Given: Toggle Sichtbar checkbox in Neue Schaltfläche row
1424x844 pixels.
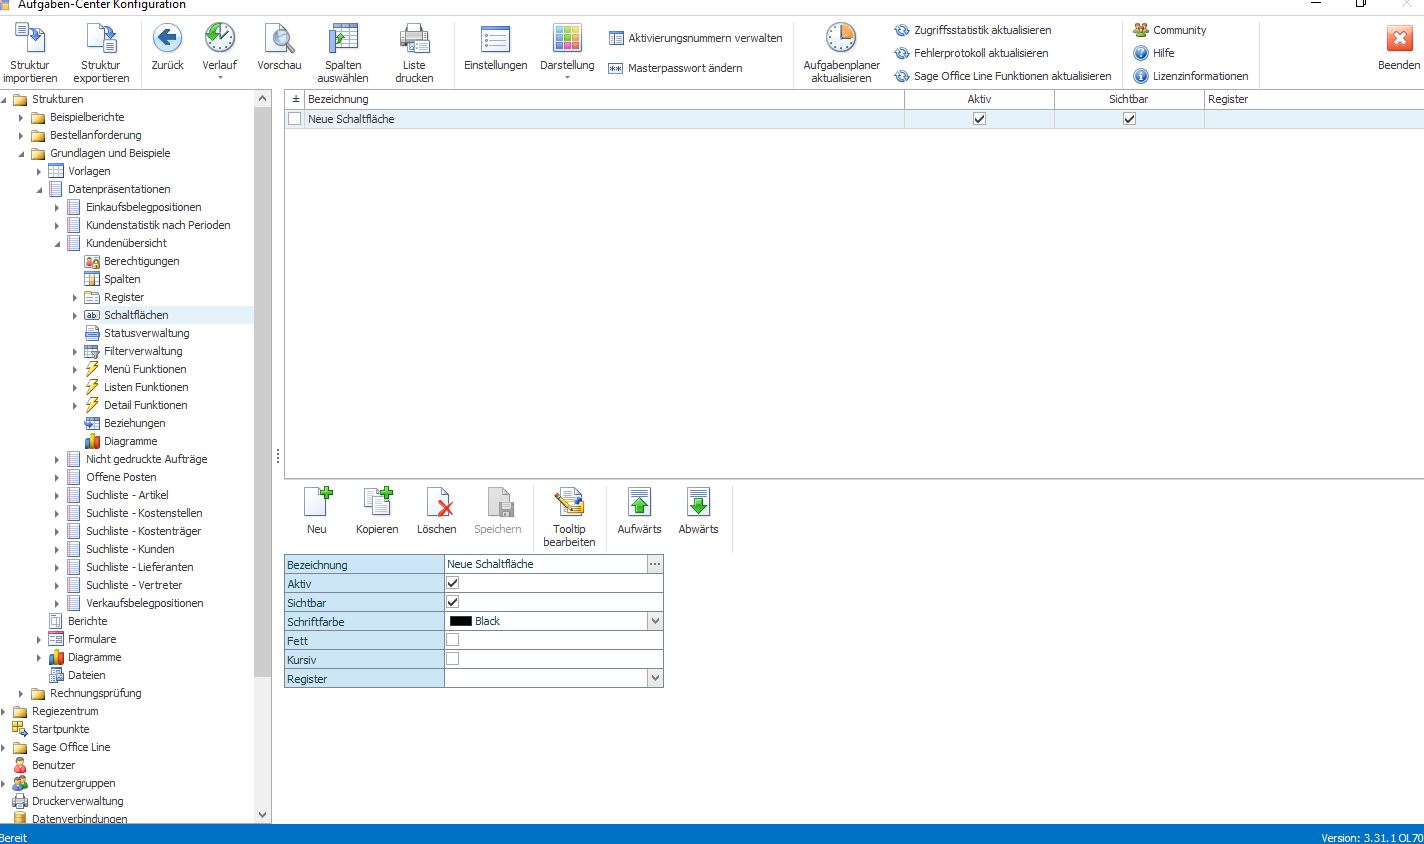Looking at the screenshot, I should tap(1129, 118).
